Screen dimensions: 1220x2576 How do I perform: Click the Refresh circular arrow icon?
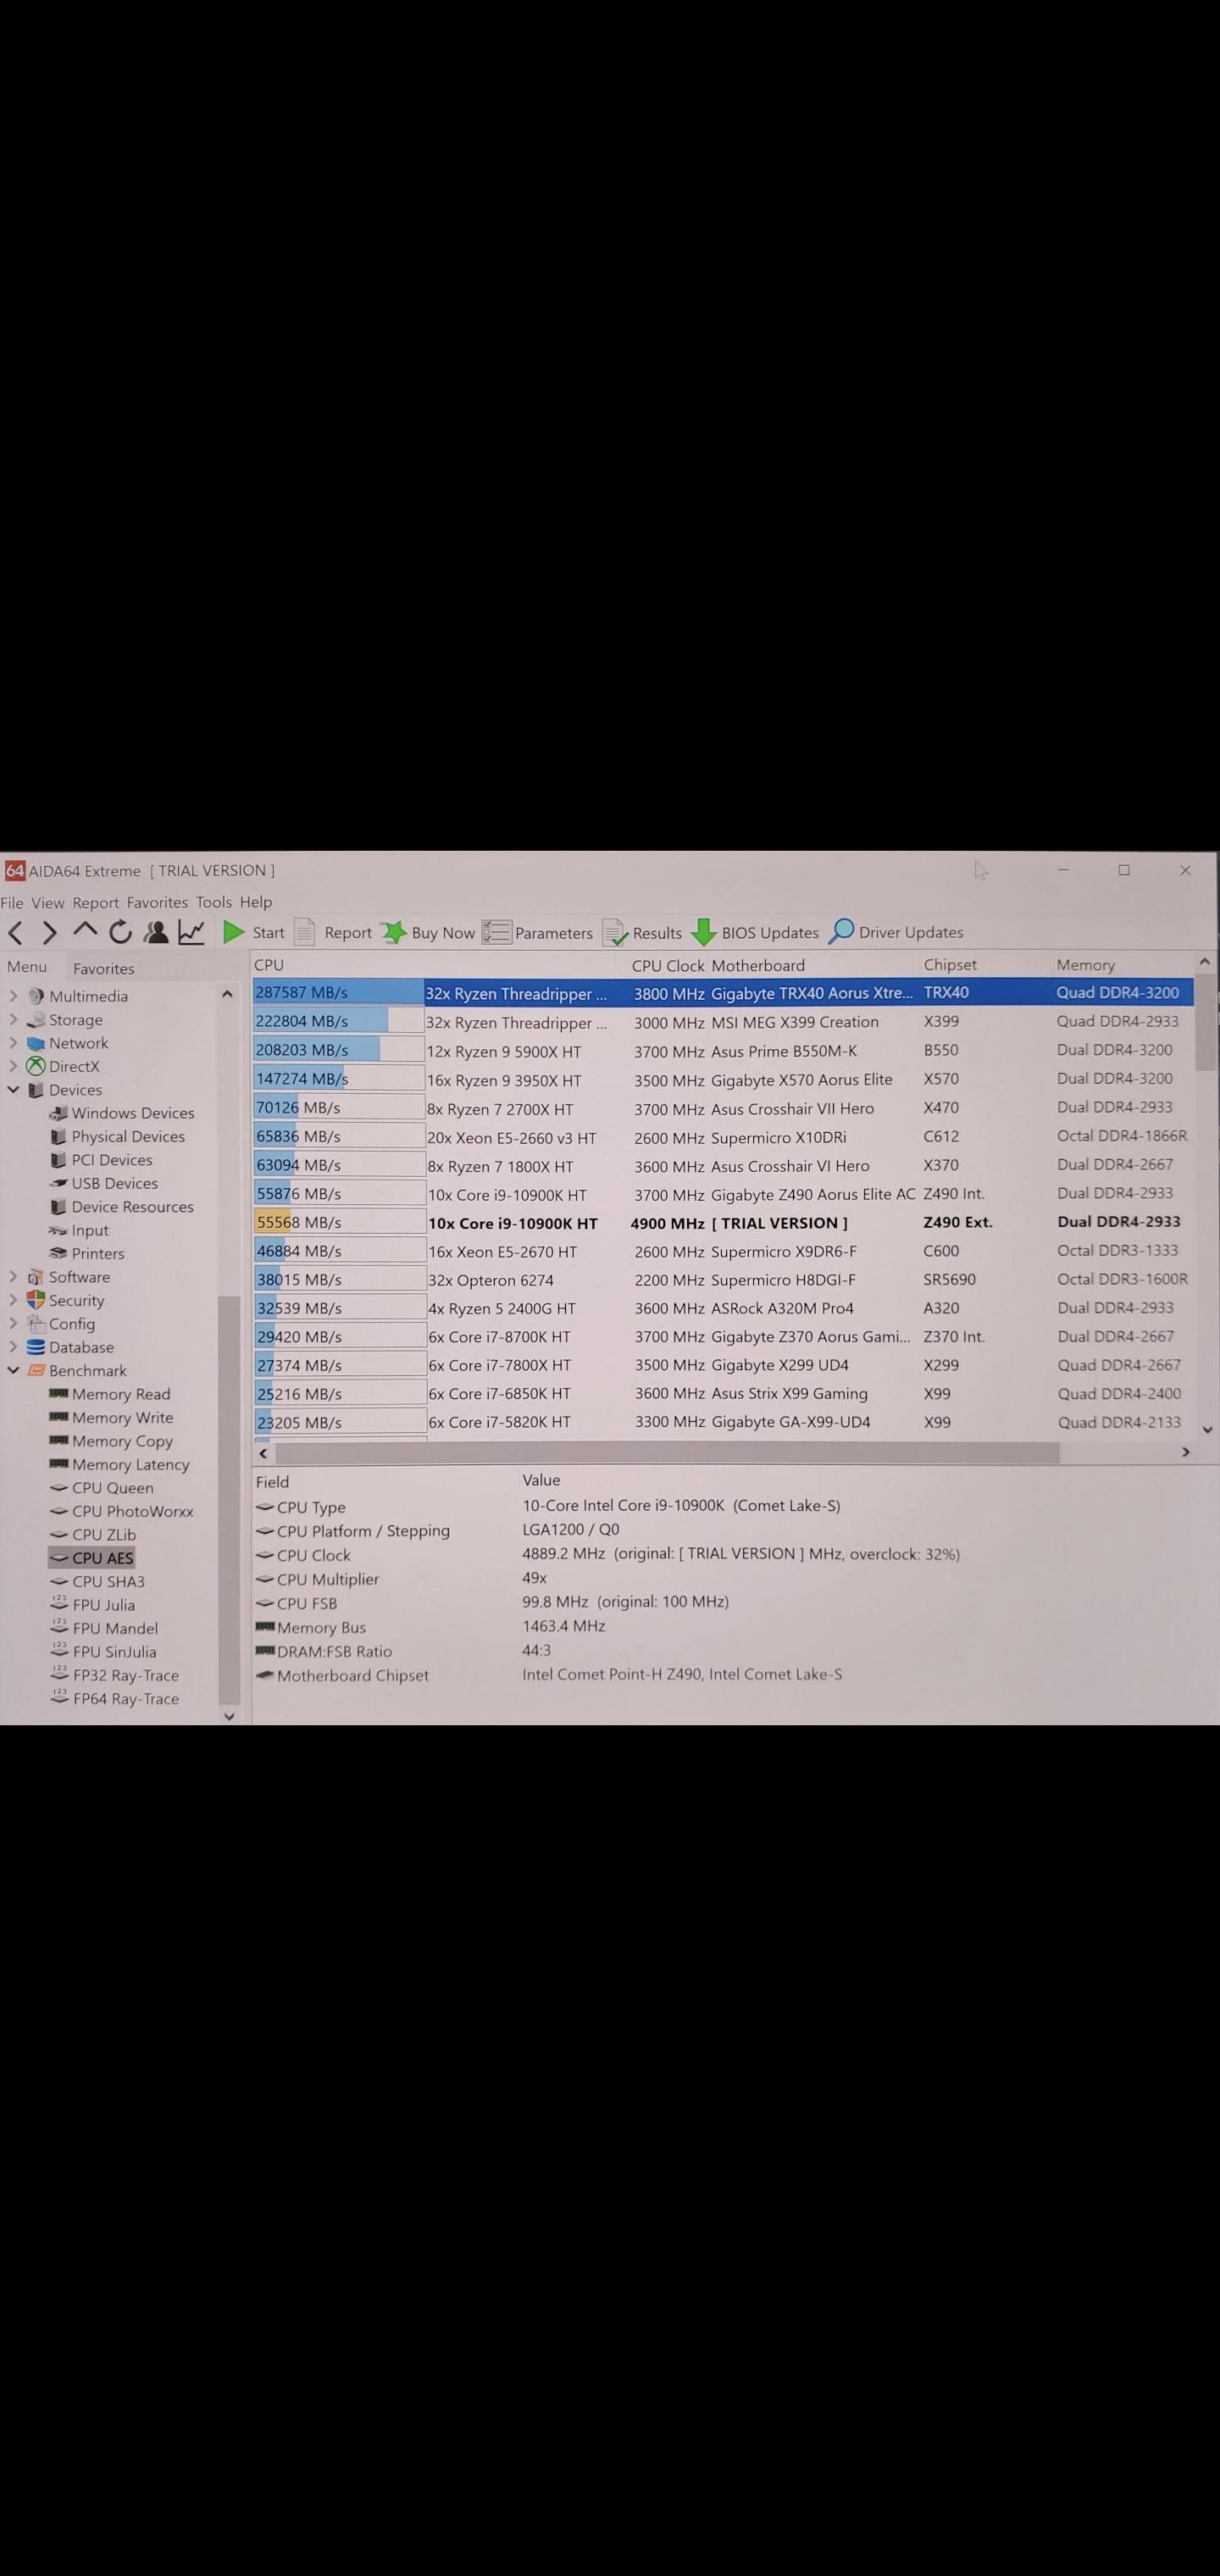tap(120, 932)
